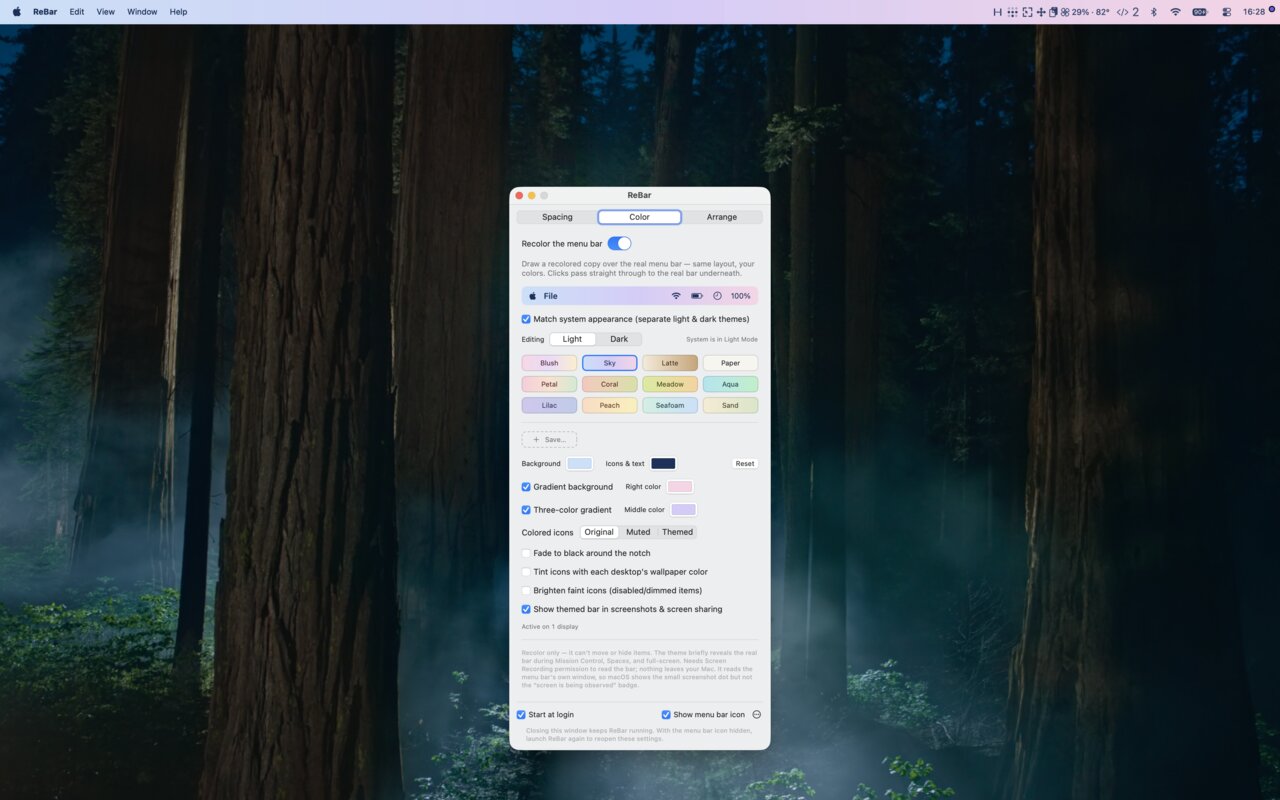Switch to the Arrange tab

pos(722,217)
